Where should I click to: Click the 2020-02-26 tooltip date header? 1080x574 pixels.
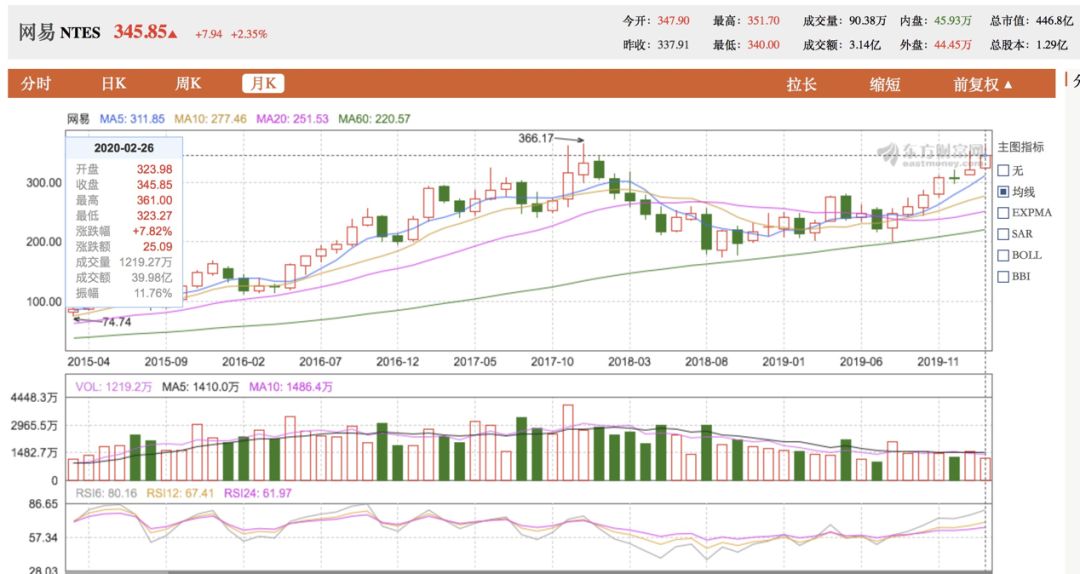(124, 148)
